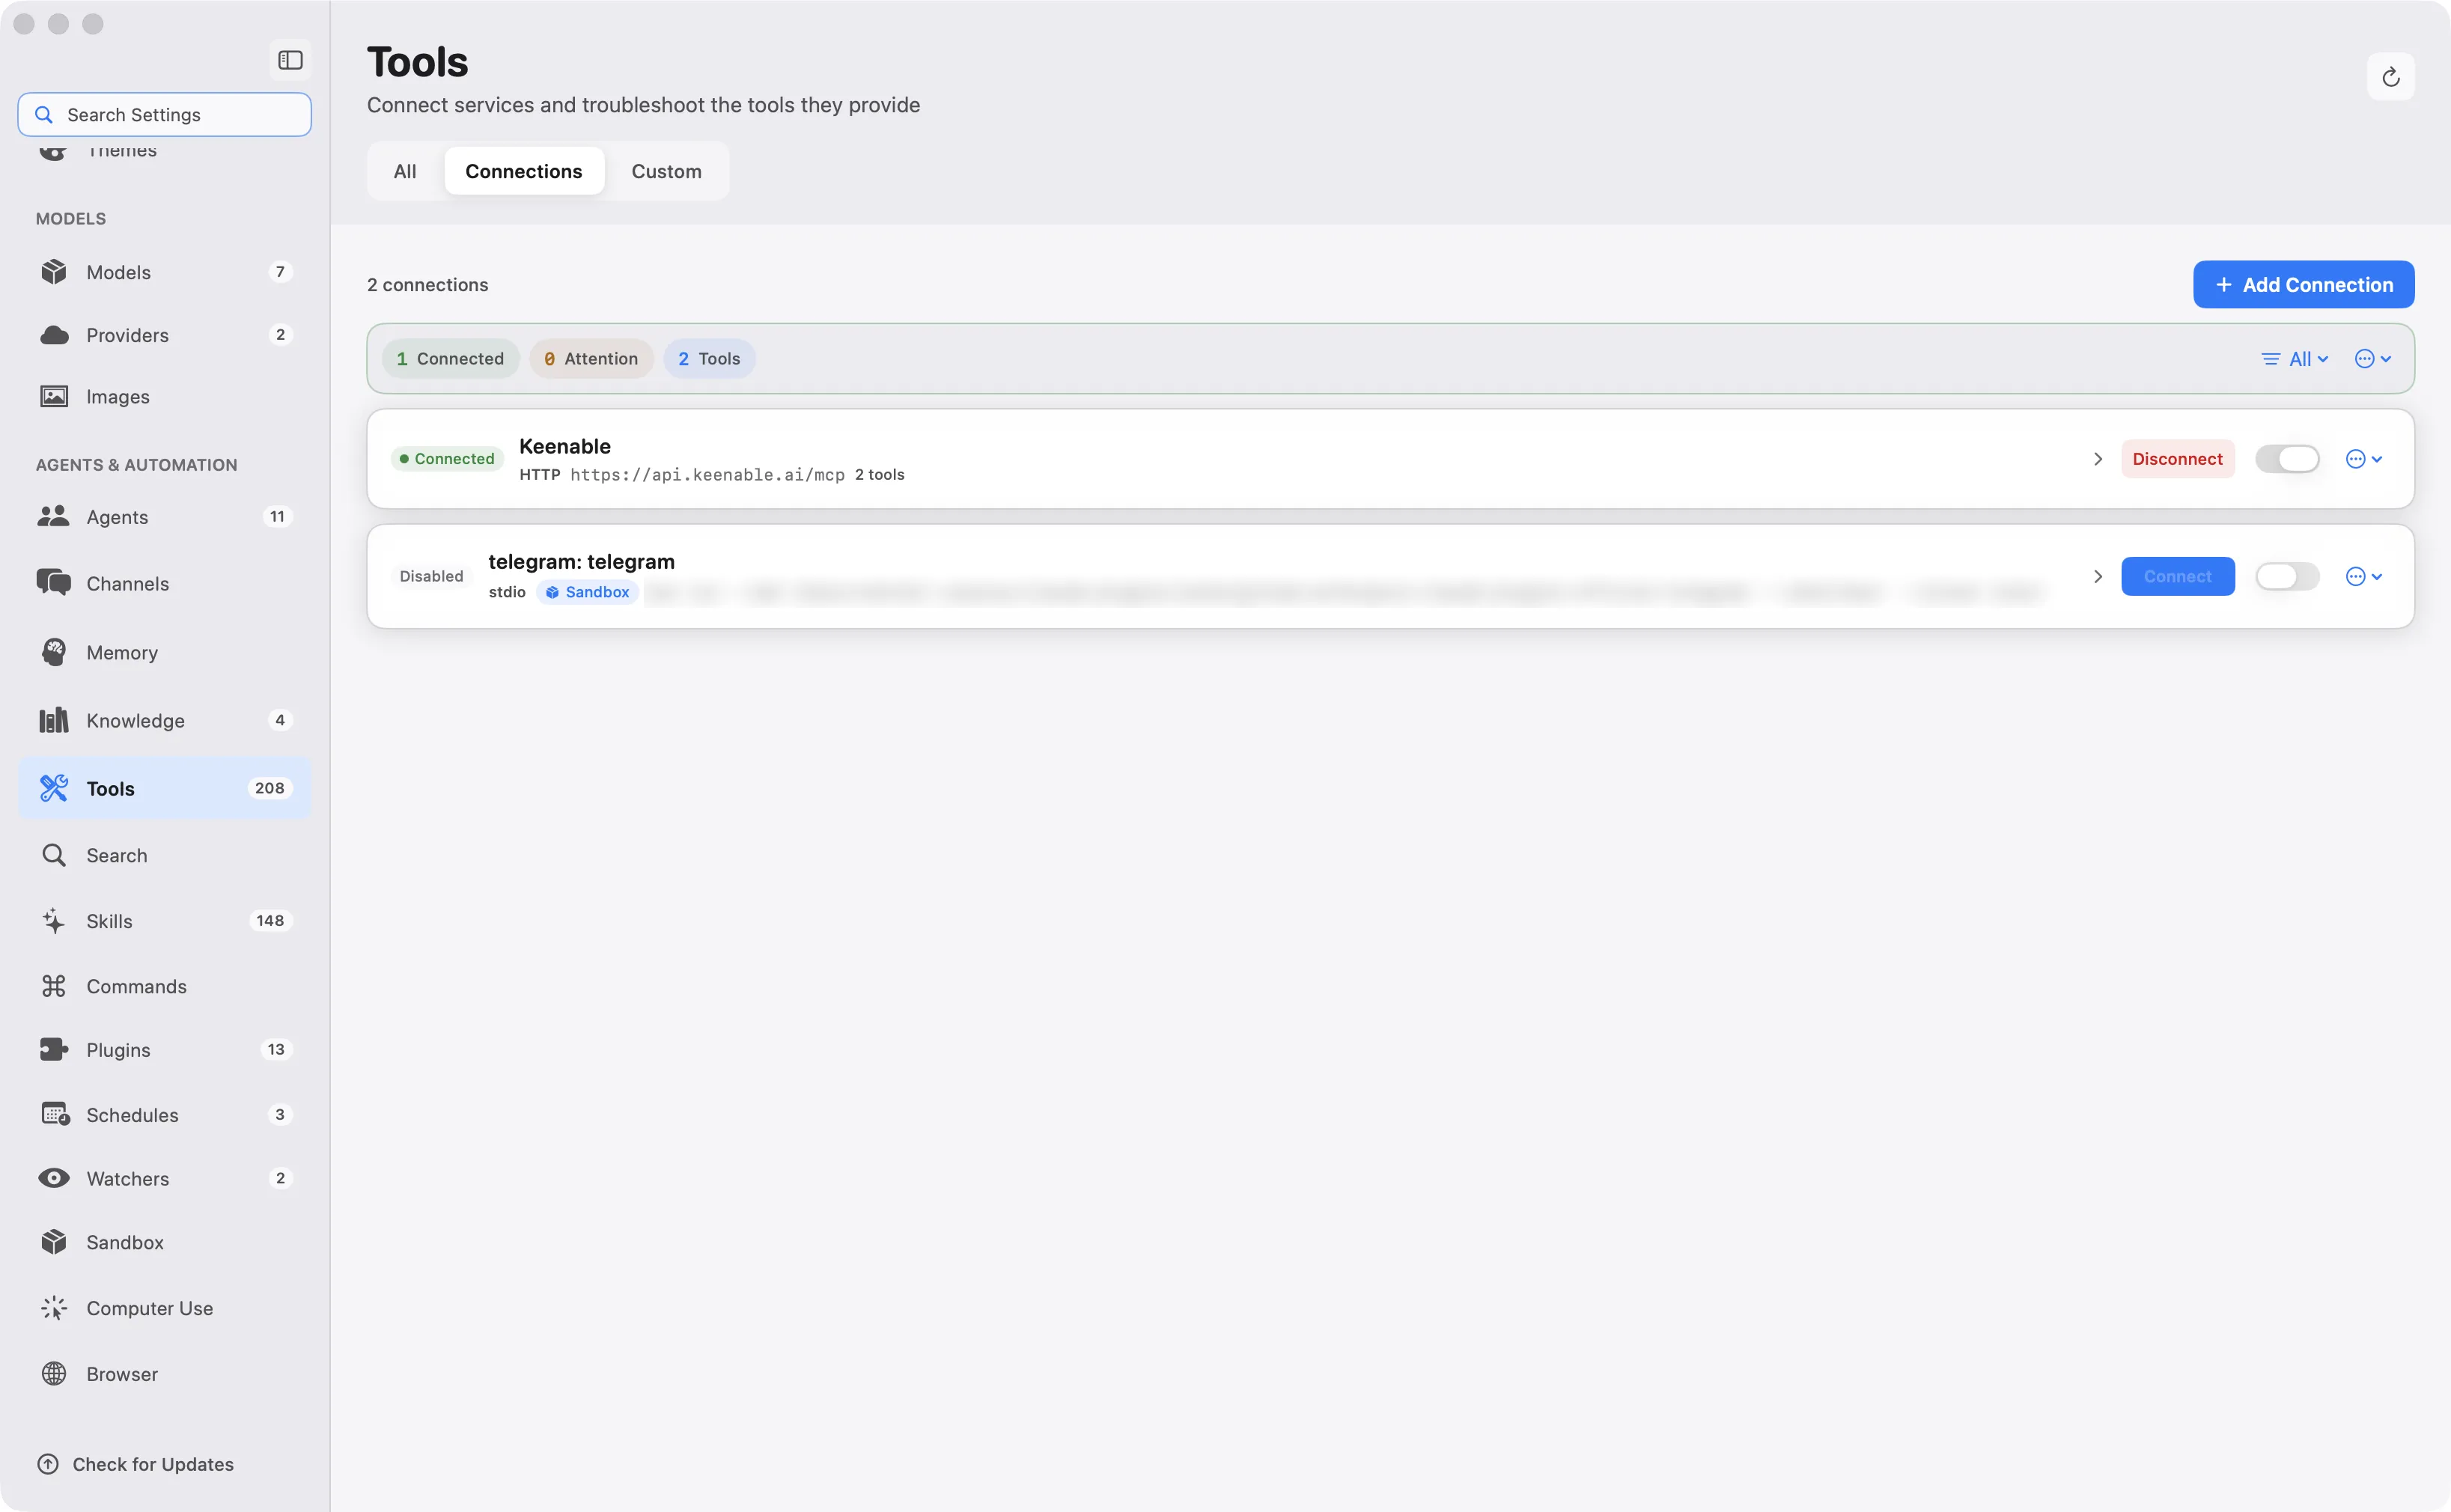This screenshot has width=2451, height=1512.
Task: Disconnect the Keenable connection
Action: point(2177,459)
